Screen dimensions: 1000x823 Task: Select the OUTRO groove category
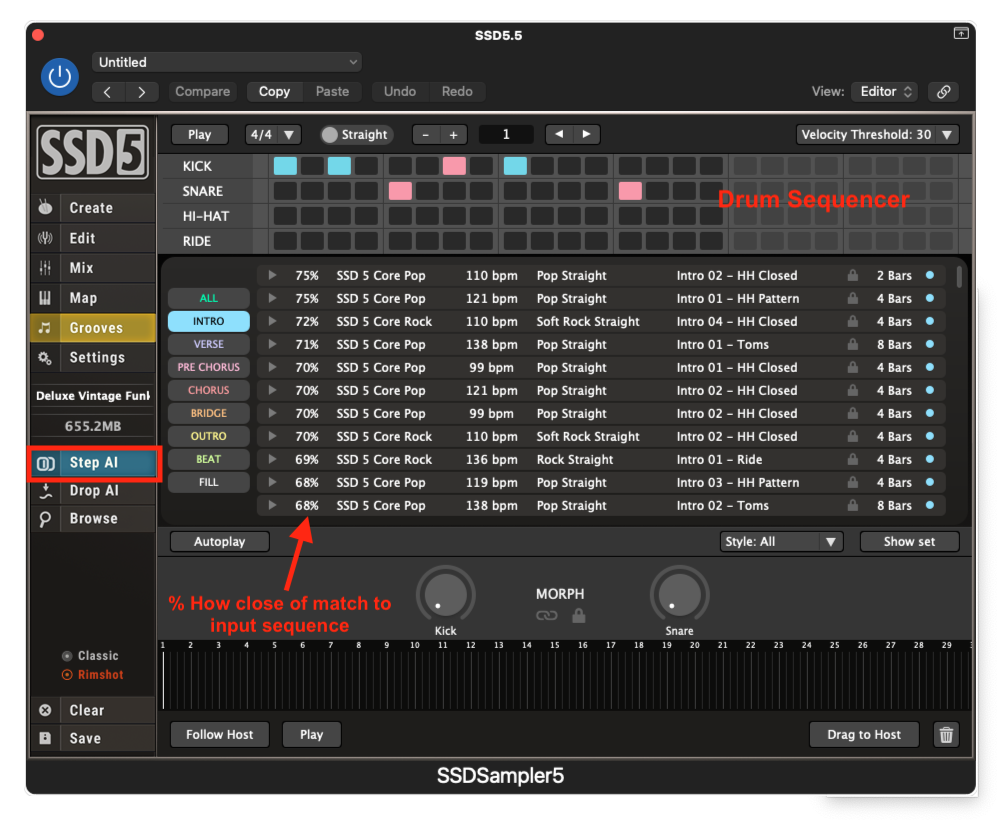click(x=209, y=436)
